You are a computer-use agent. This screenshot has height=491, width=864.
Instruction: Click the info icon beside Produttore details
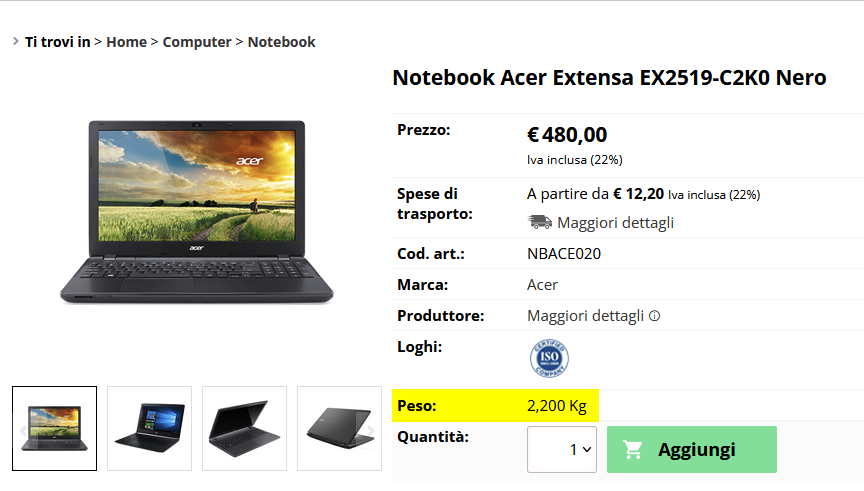coord(654,316)
